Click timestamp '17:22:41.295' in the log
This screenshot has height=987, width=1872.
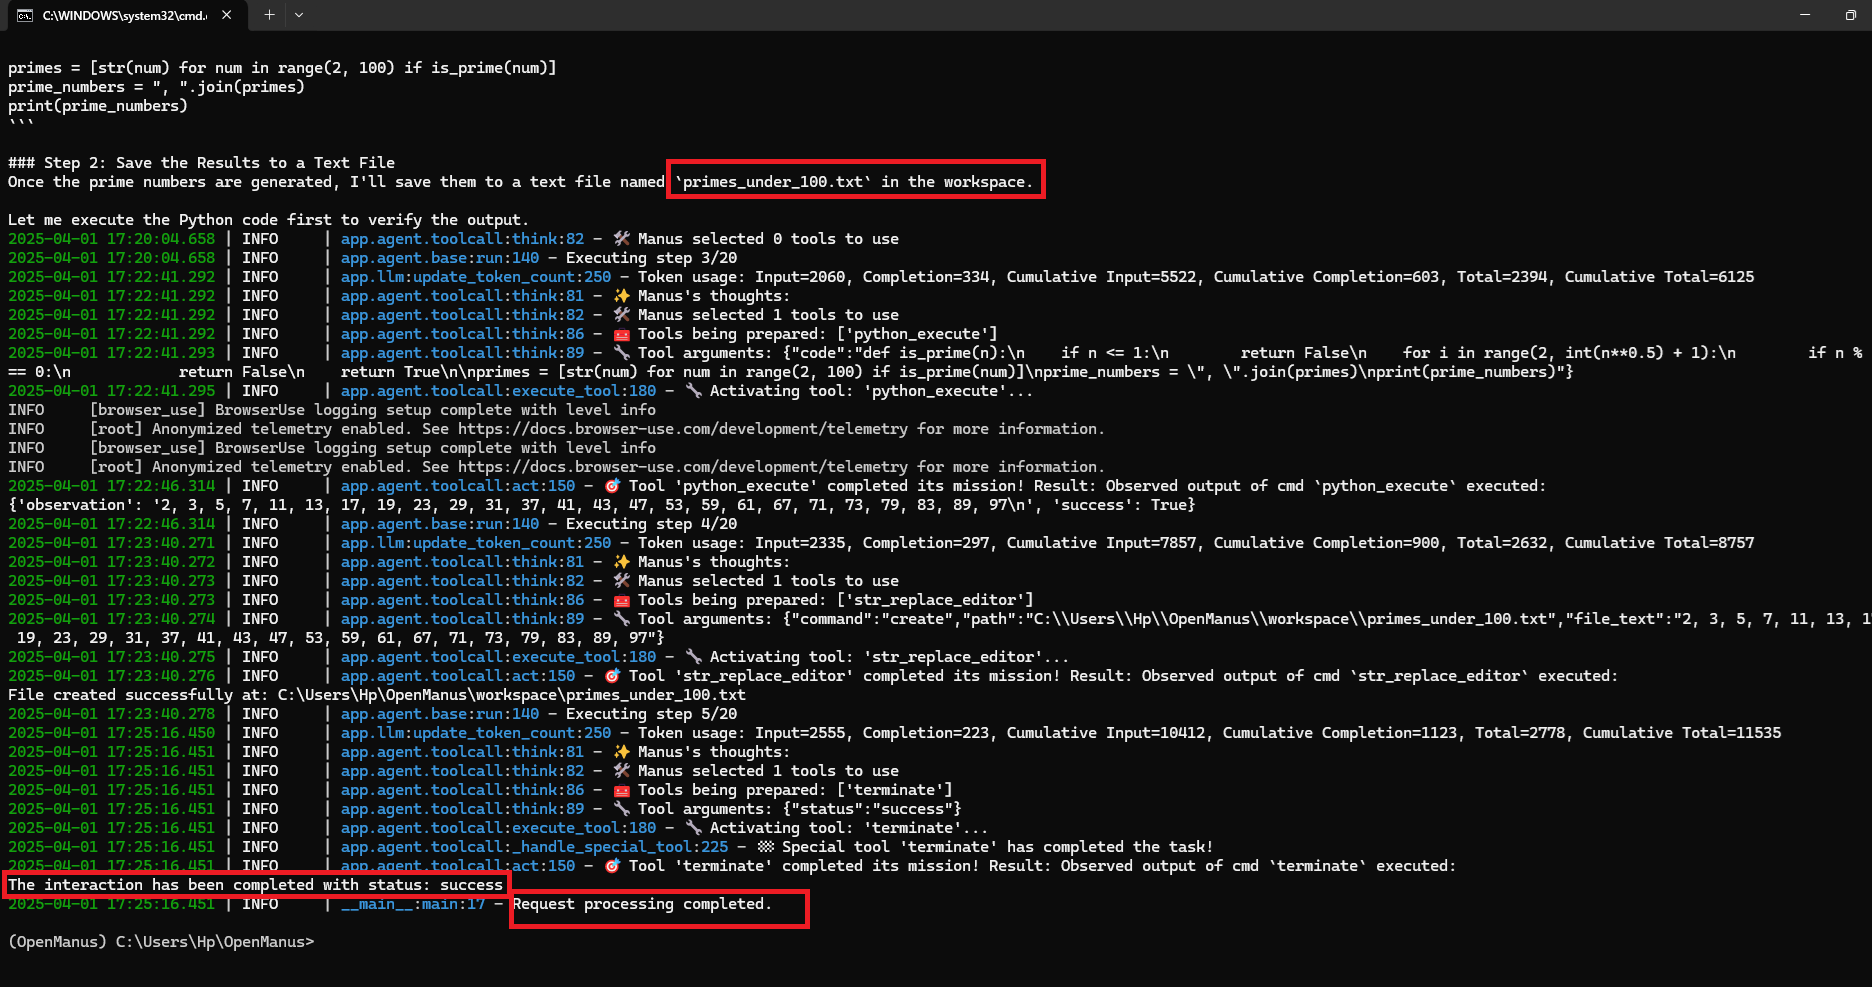[160, 391]
